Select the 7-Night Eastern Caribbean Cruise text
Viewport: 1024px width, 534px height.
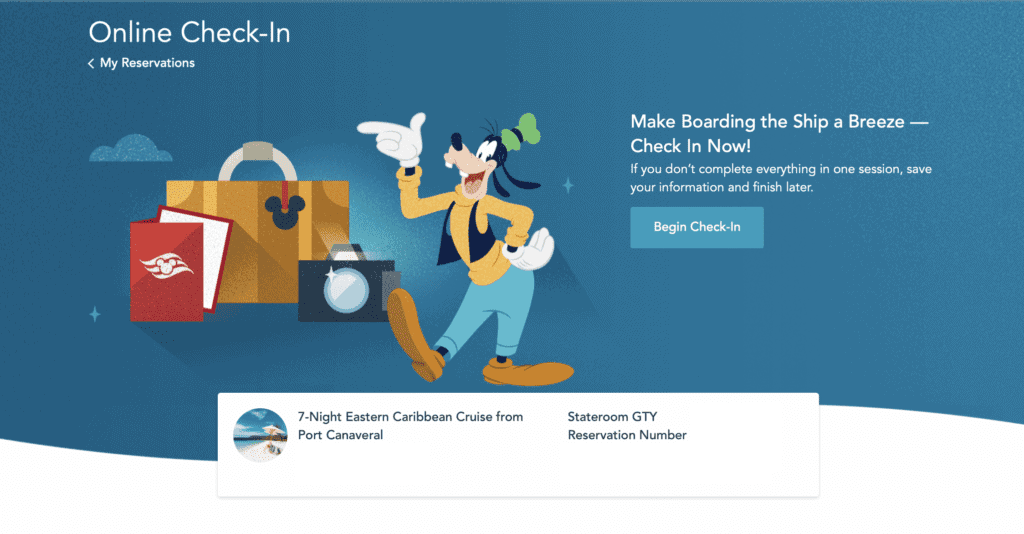[410, 426]
